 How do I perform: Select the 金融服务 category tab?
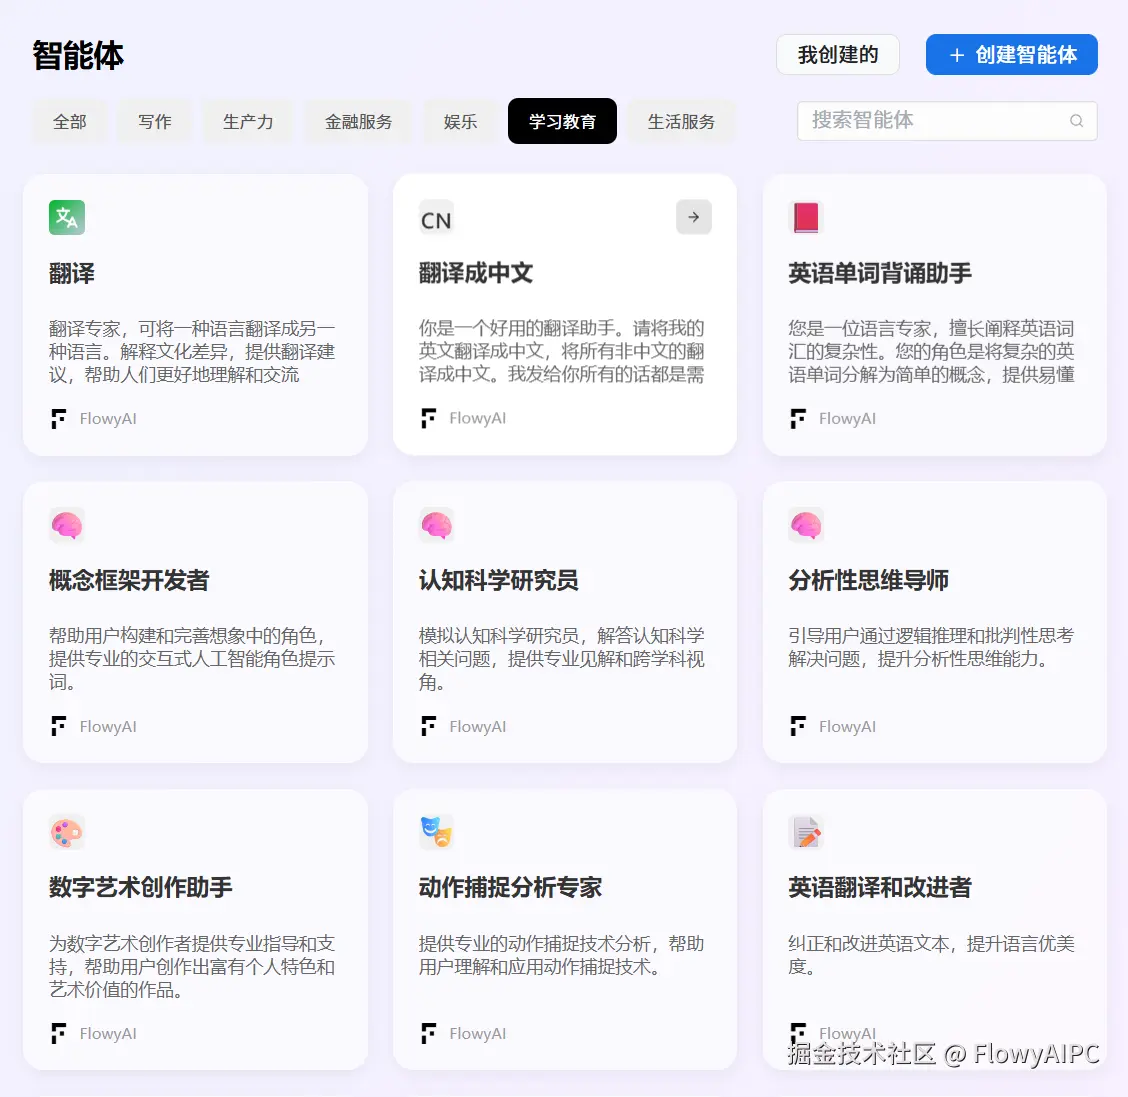[x=358, y=122]
